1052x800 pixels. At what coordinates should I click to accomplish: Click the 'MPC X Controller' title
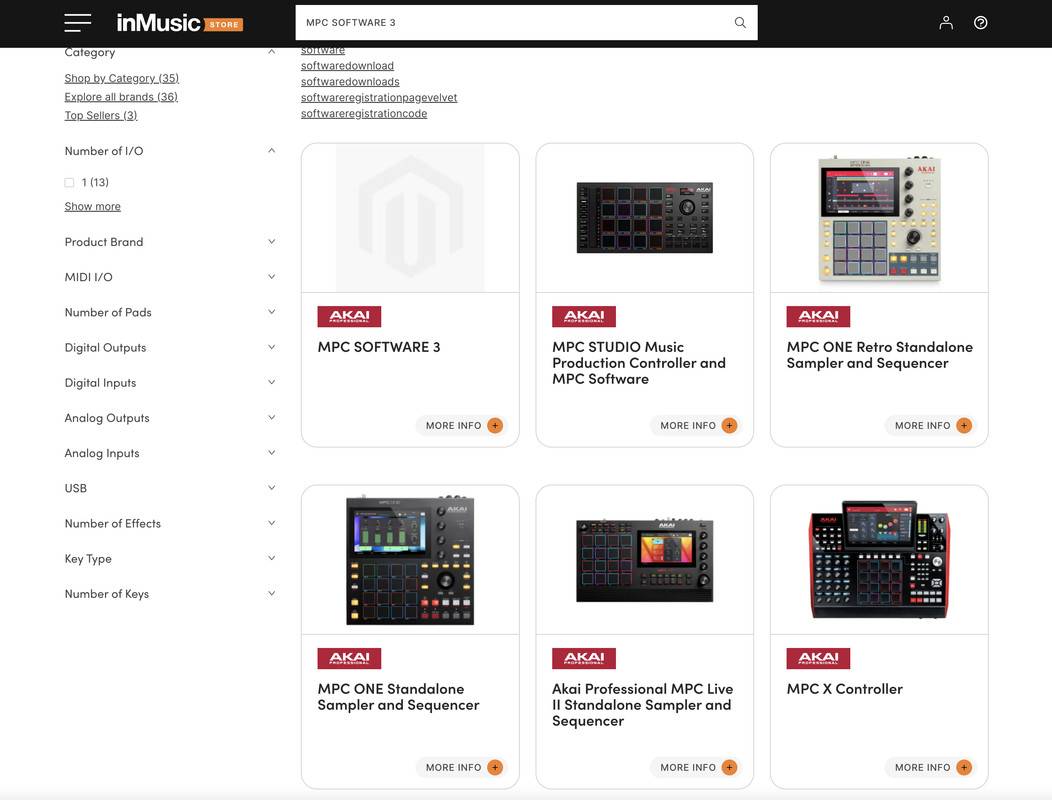(845, 689)
